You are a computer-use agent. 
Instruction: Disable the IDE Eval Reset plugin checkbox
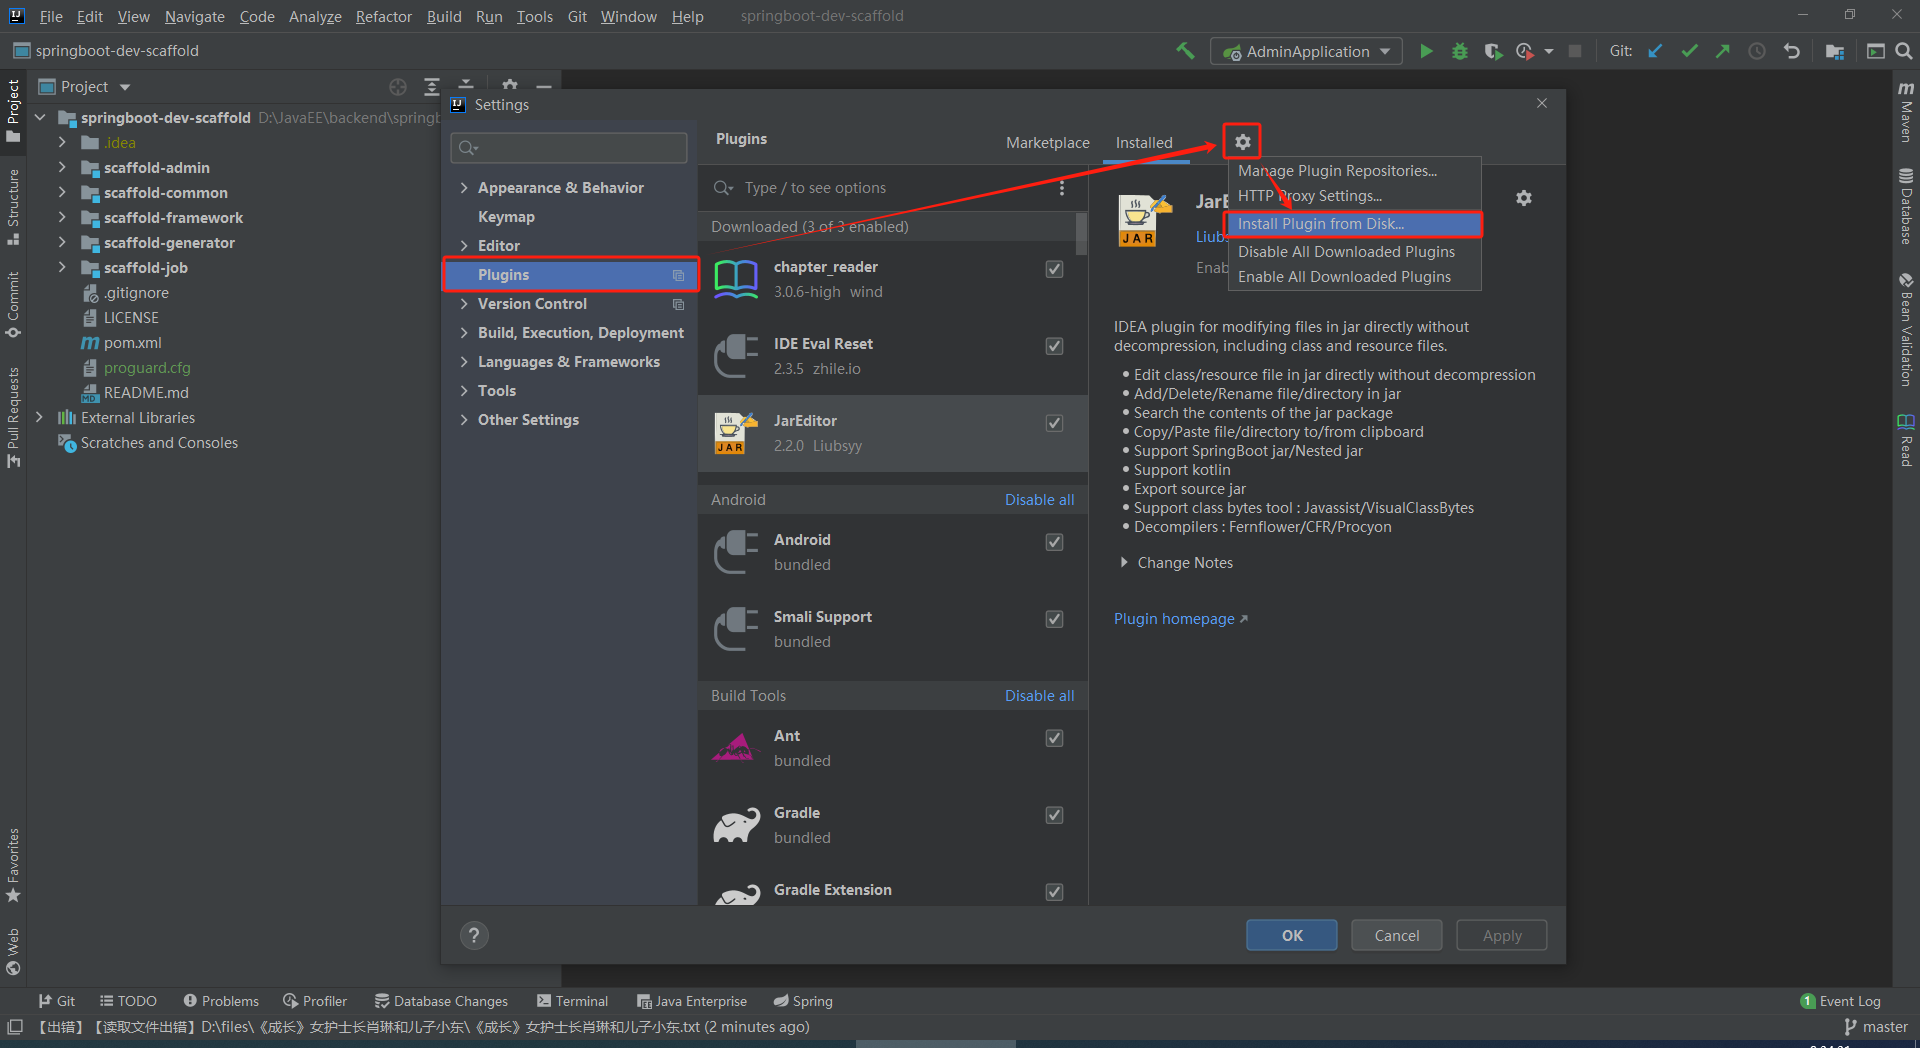[x=1054, y=346]
